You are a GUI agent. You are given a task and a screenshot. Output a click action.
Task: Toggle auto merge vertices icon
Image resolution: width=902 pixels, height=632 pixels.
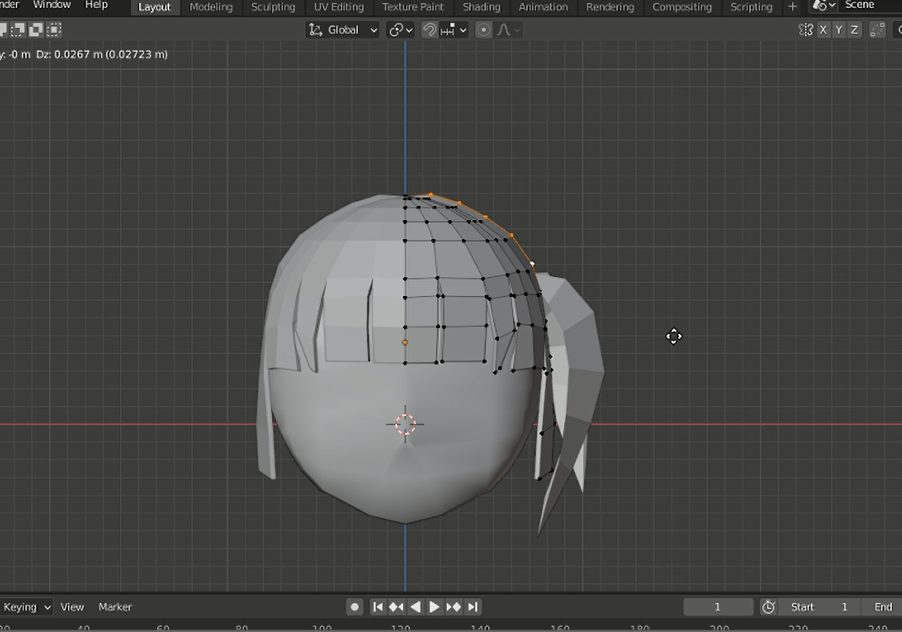click(x=877, y=30)
